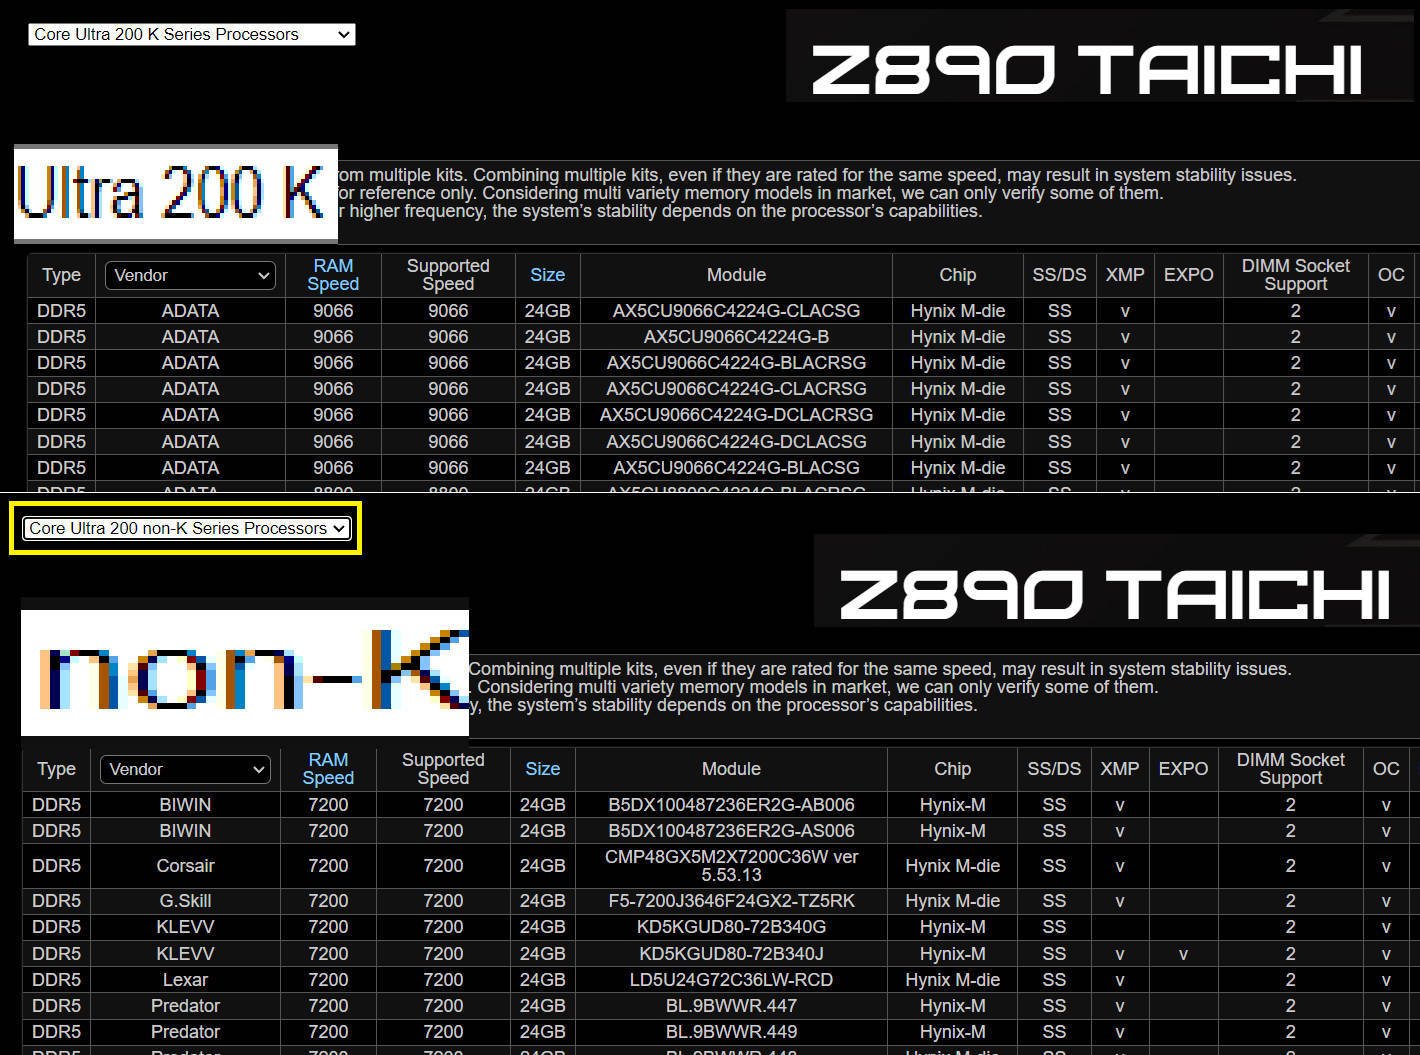1420x1055 pixels.
Task: Select module F5-7200J3646F24GX2-TZ5RK
Action: pos(731,901)
